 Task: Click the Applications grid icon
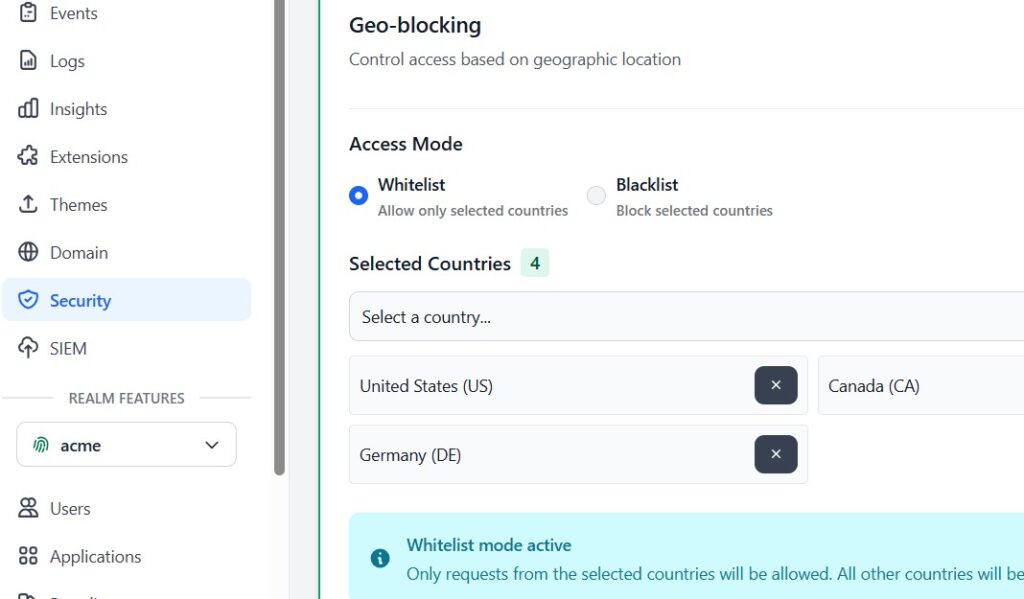coord(28,556)
